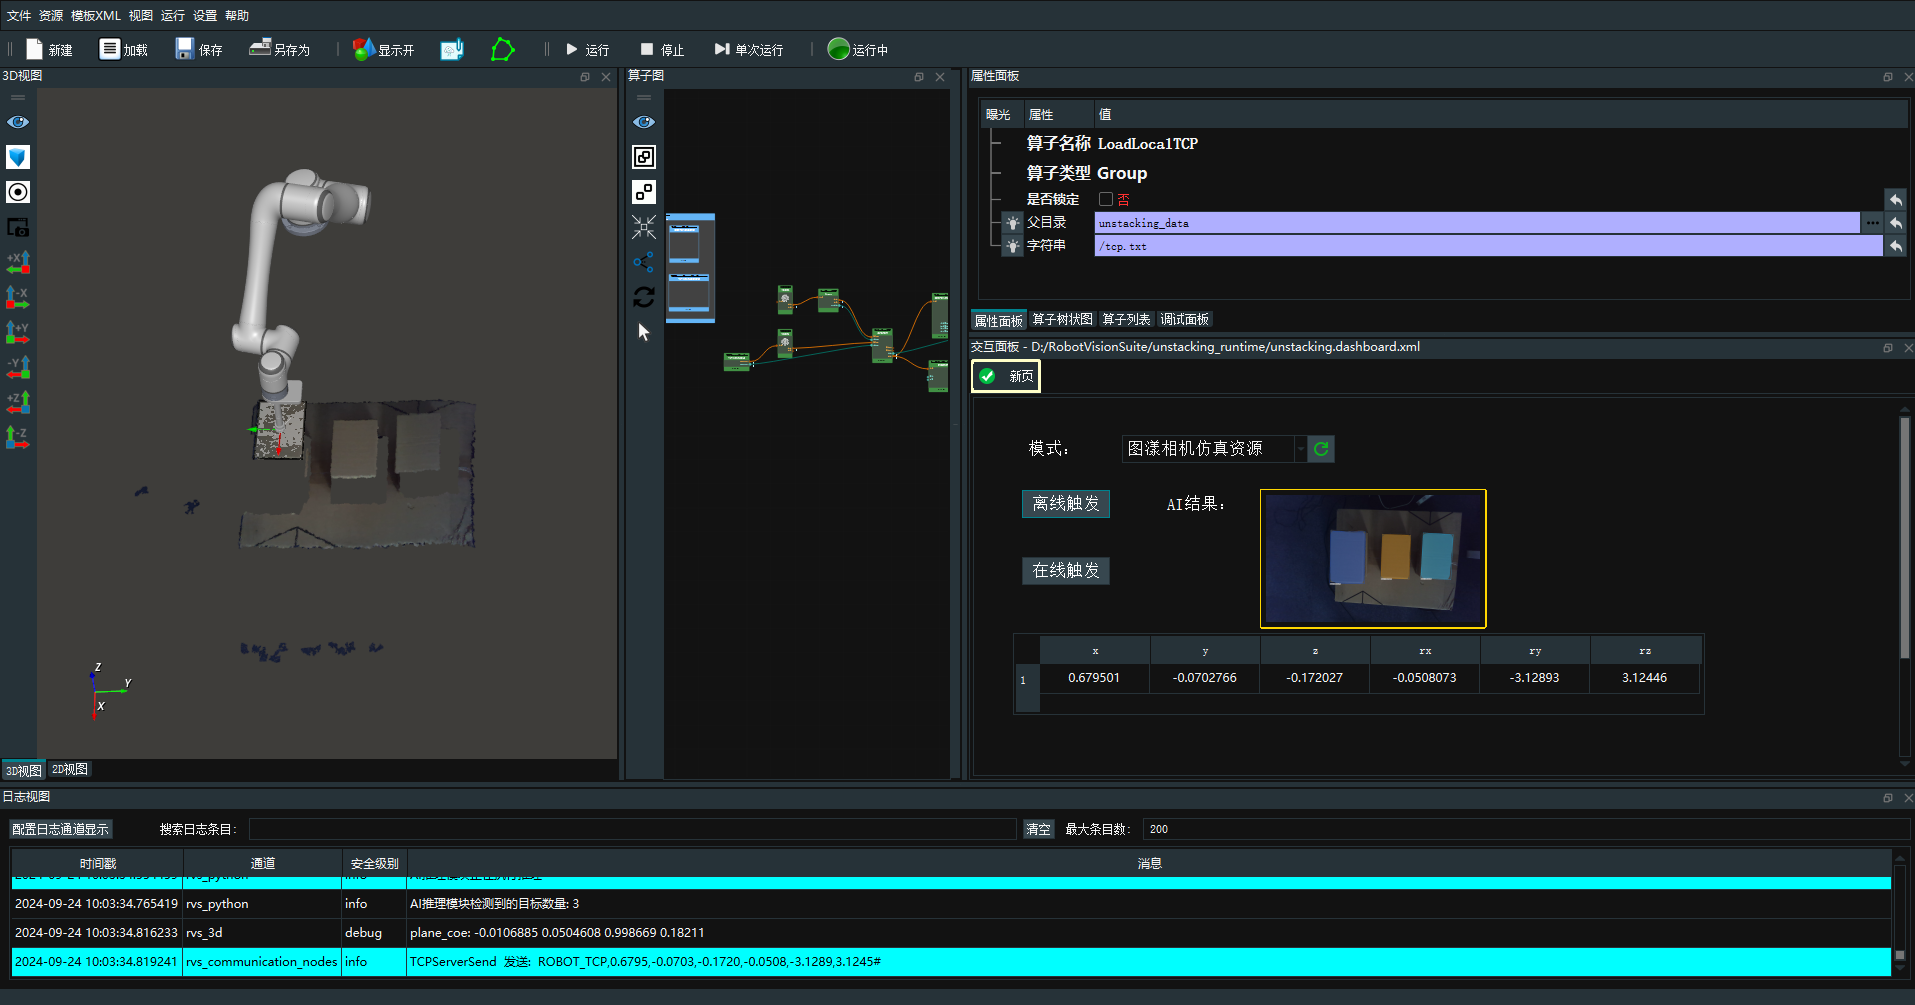Set 3D view to -Y axis orientation
The width and height of the screenshot is (1915, 1005).
(x=18, y=367)
